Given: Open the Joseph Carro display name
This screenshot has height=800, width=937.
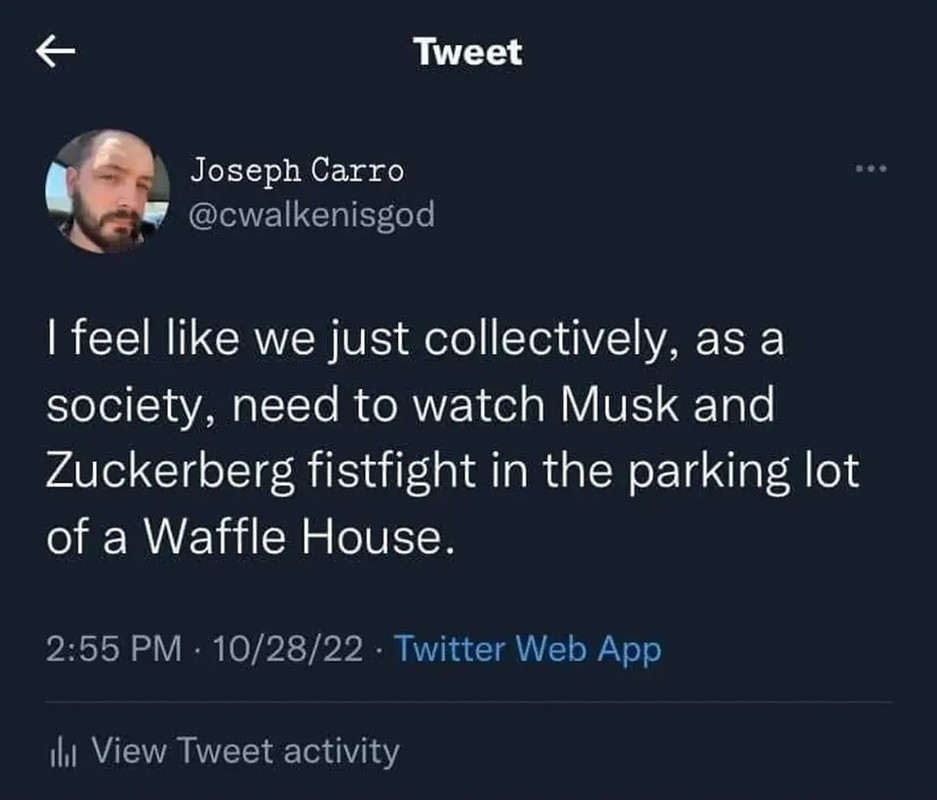Looking at the screenshot, I should 297,171.
